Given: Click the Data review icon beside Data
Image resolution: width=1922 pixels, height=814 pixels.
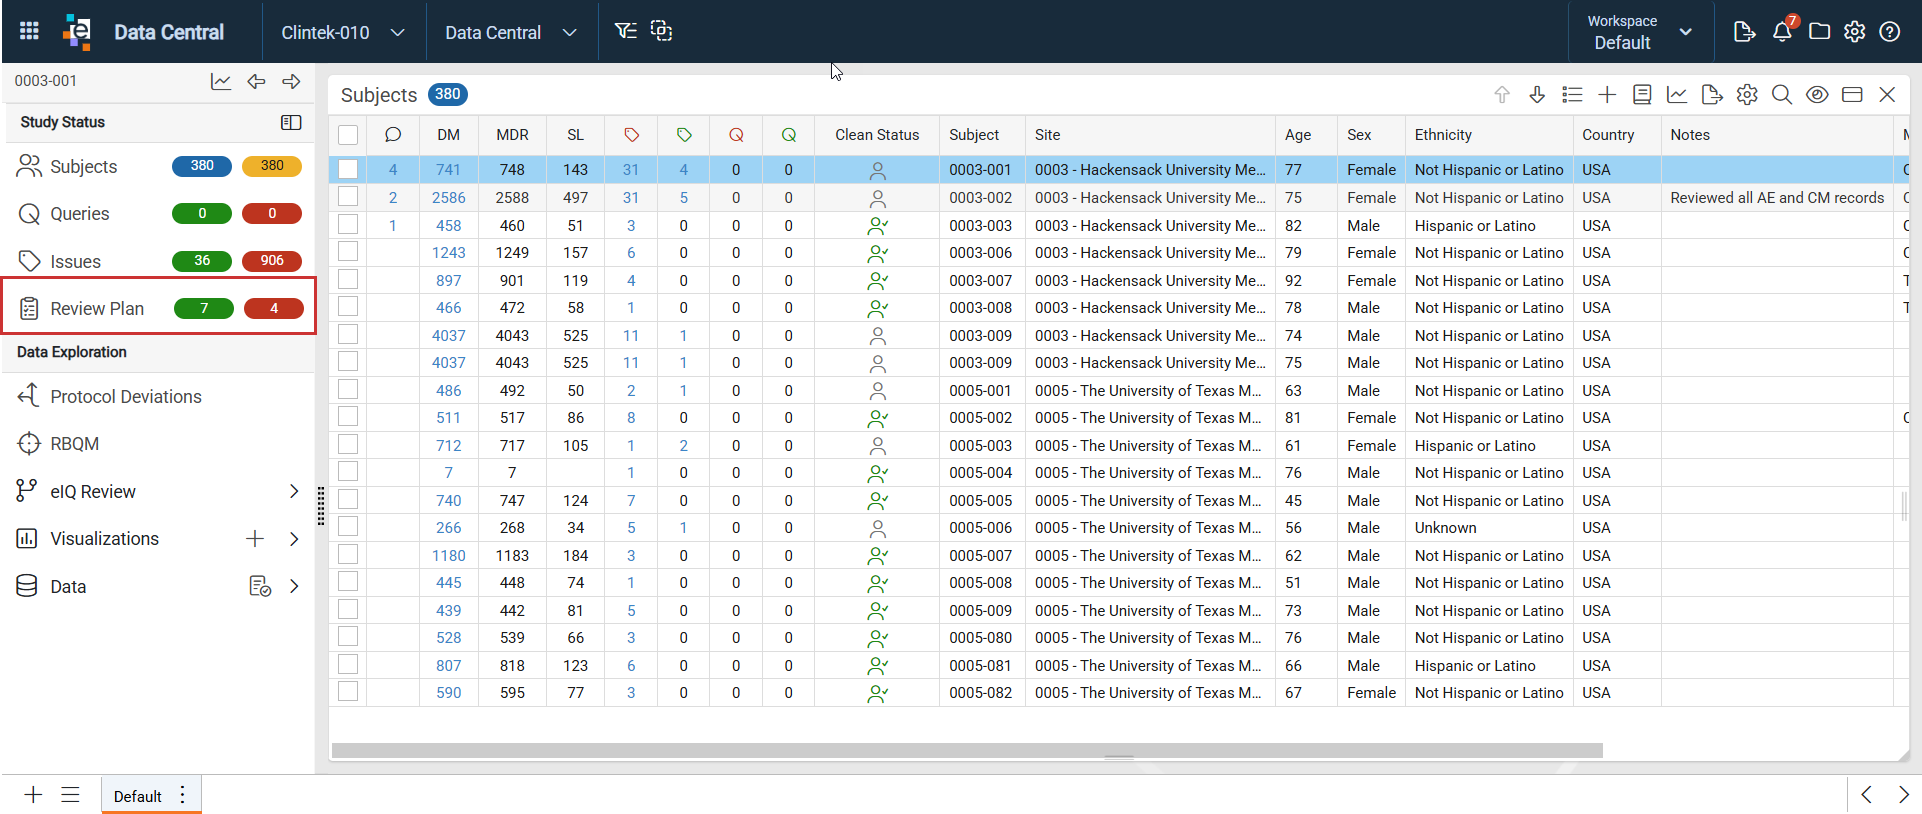Looking at the screenshot, I should point(260,586).
